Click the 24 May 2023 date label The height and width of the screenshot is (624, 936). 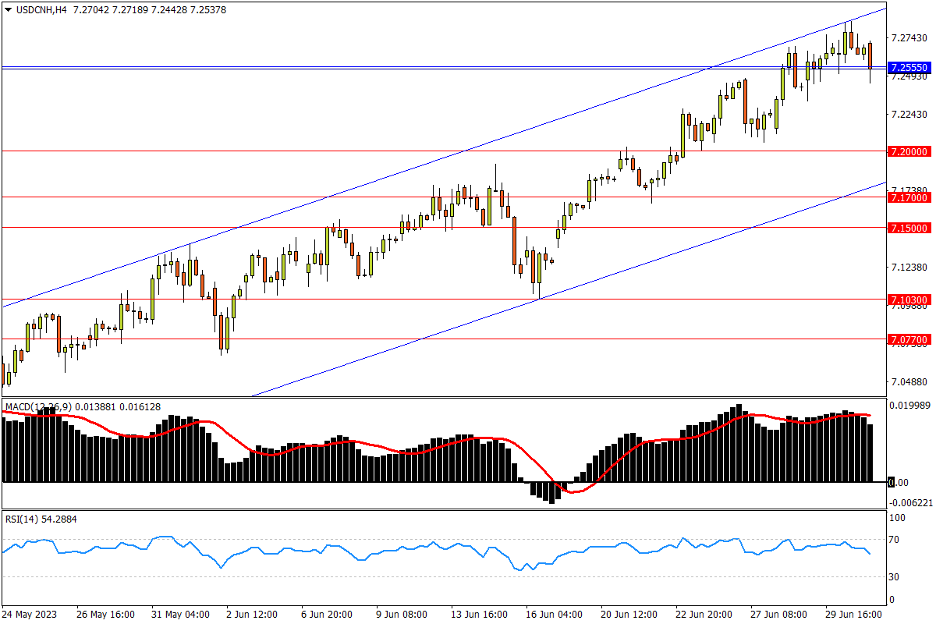[29, 613]
